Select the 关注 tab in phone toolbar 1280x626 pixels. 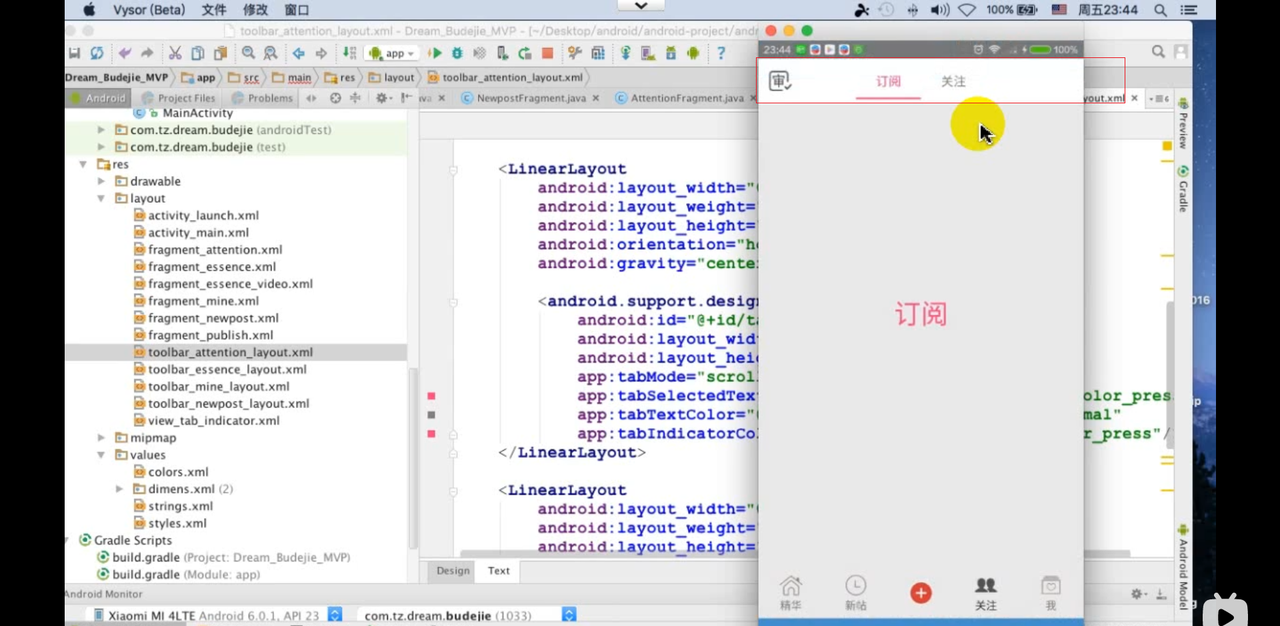click(x=953, y=81)
